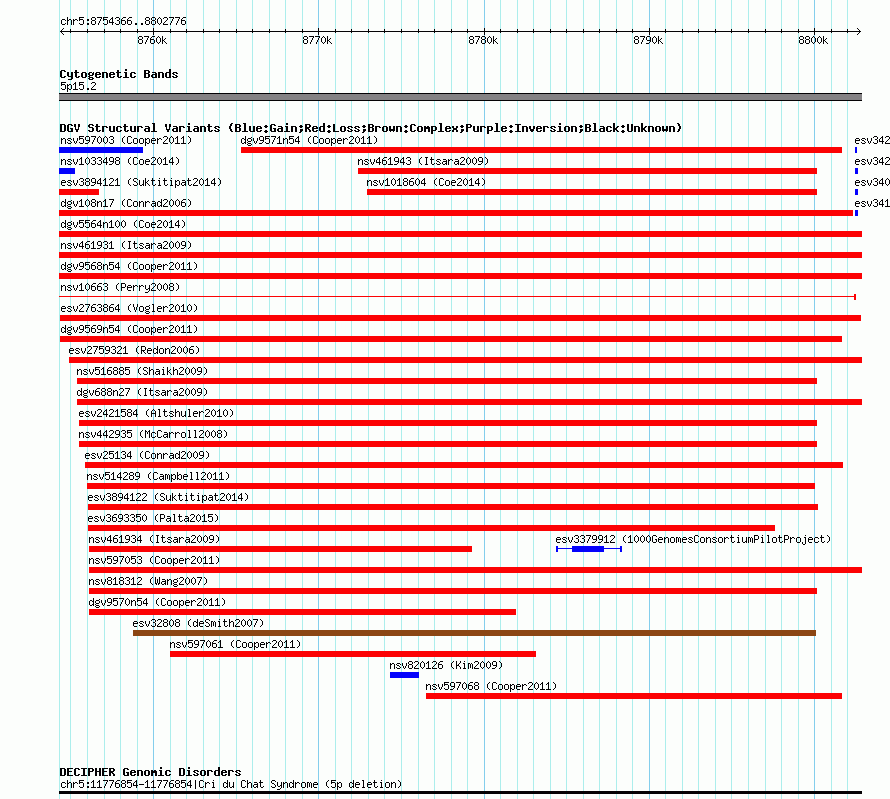Click the 8780k ruler tick label

point(483,40)
